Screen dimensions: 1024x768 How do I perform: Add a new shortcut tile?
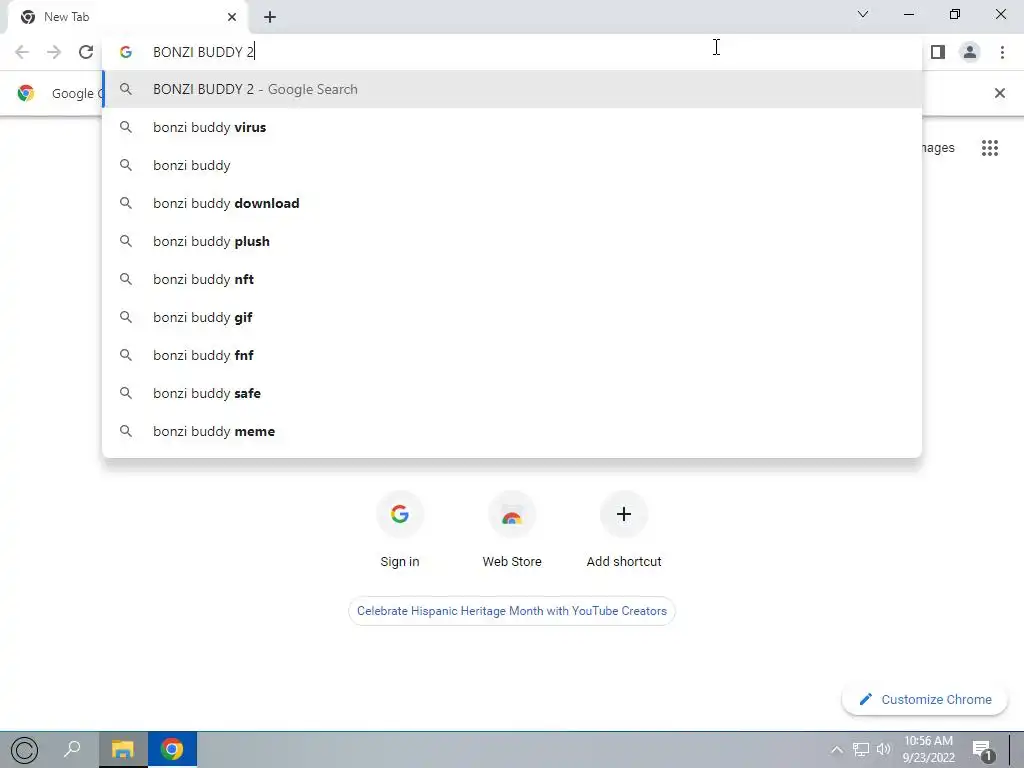point(624,530)
